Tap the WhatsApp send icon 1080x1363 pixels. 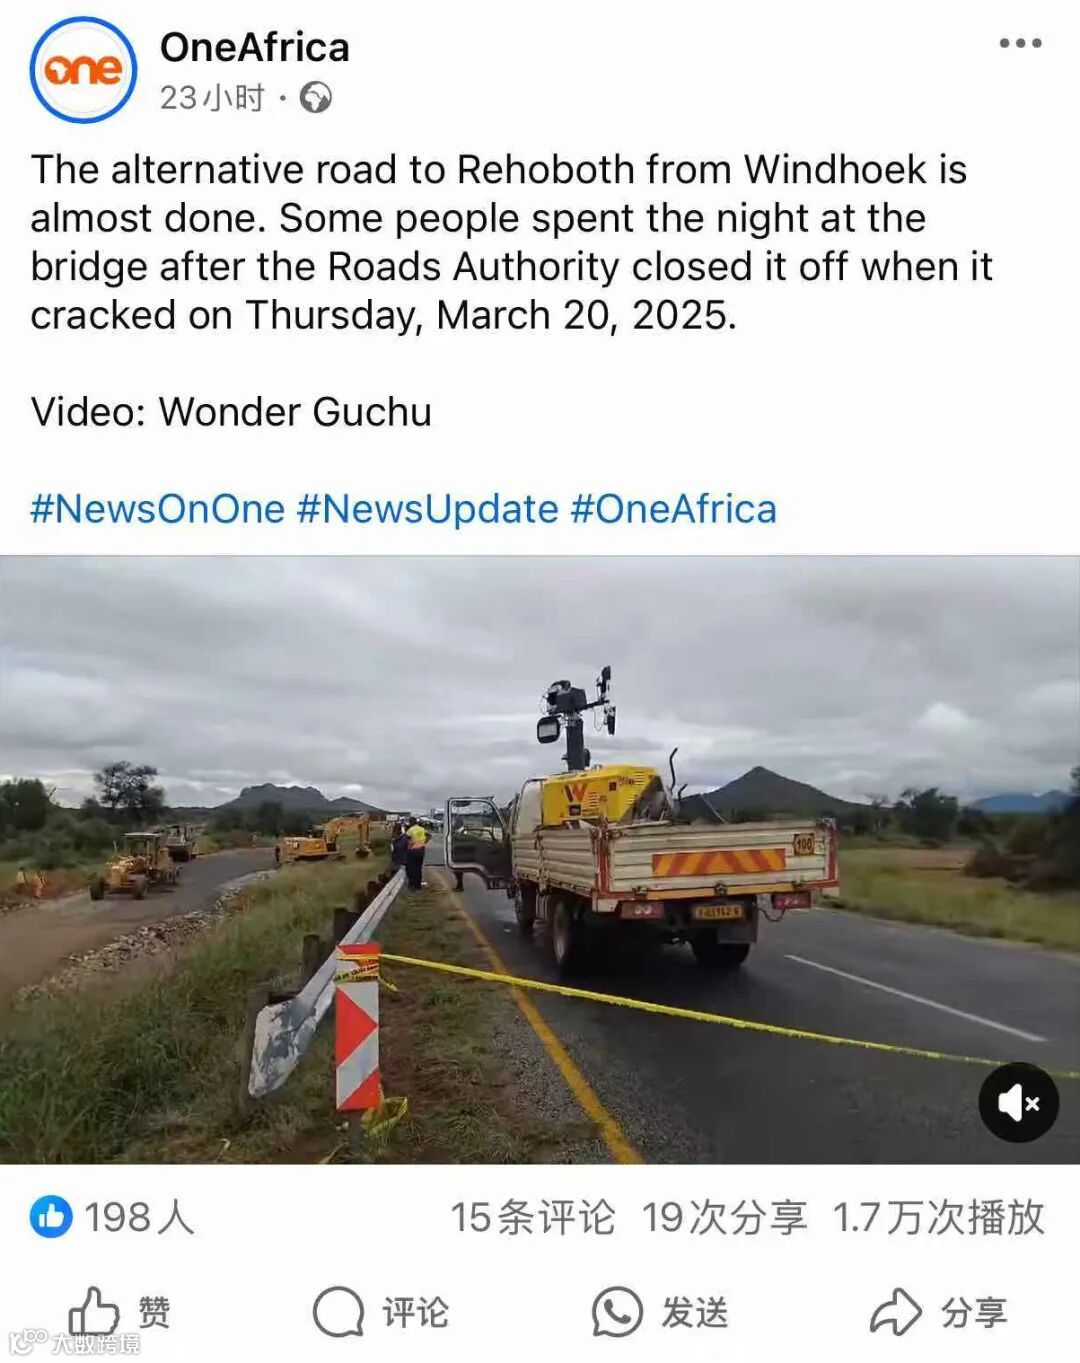point(617,1311)
